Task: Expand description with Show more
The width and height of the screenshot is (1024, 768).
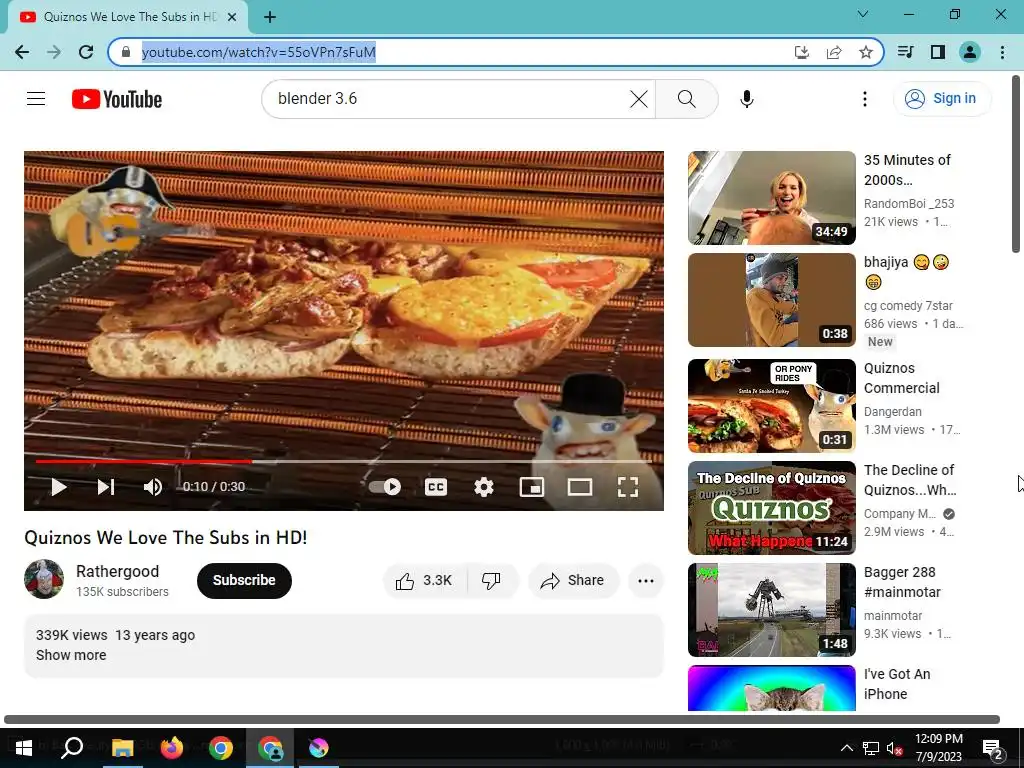Action: [71, 655]
